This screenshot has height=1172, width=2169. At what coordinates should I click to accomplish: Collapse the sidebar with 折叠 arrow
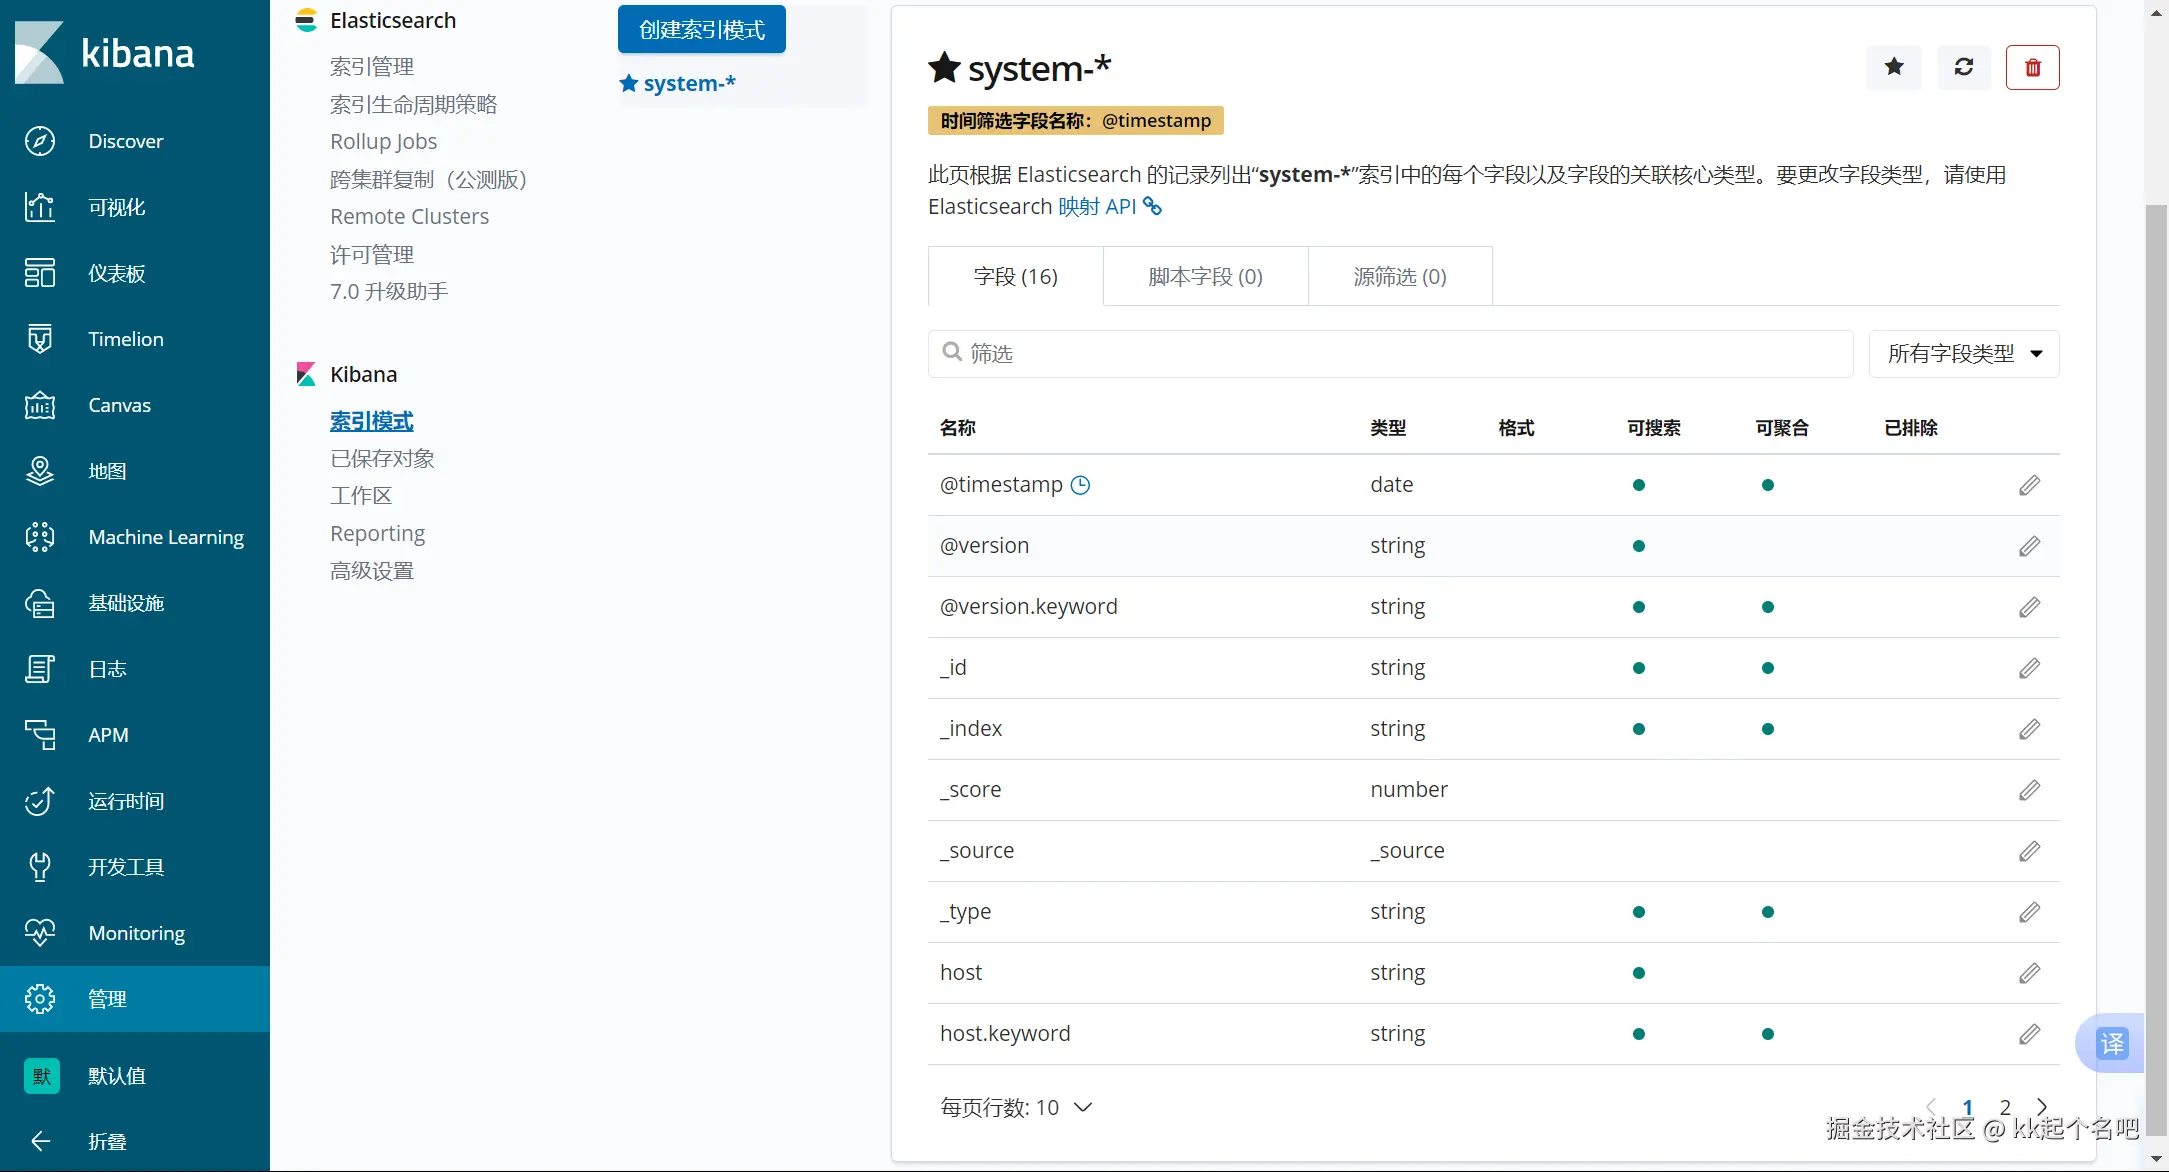click(x=40, y=1141)
